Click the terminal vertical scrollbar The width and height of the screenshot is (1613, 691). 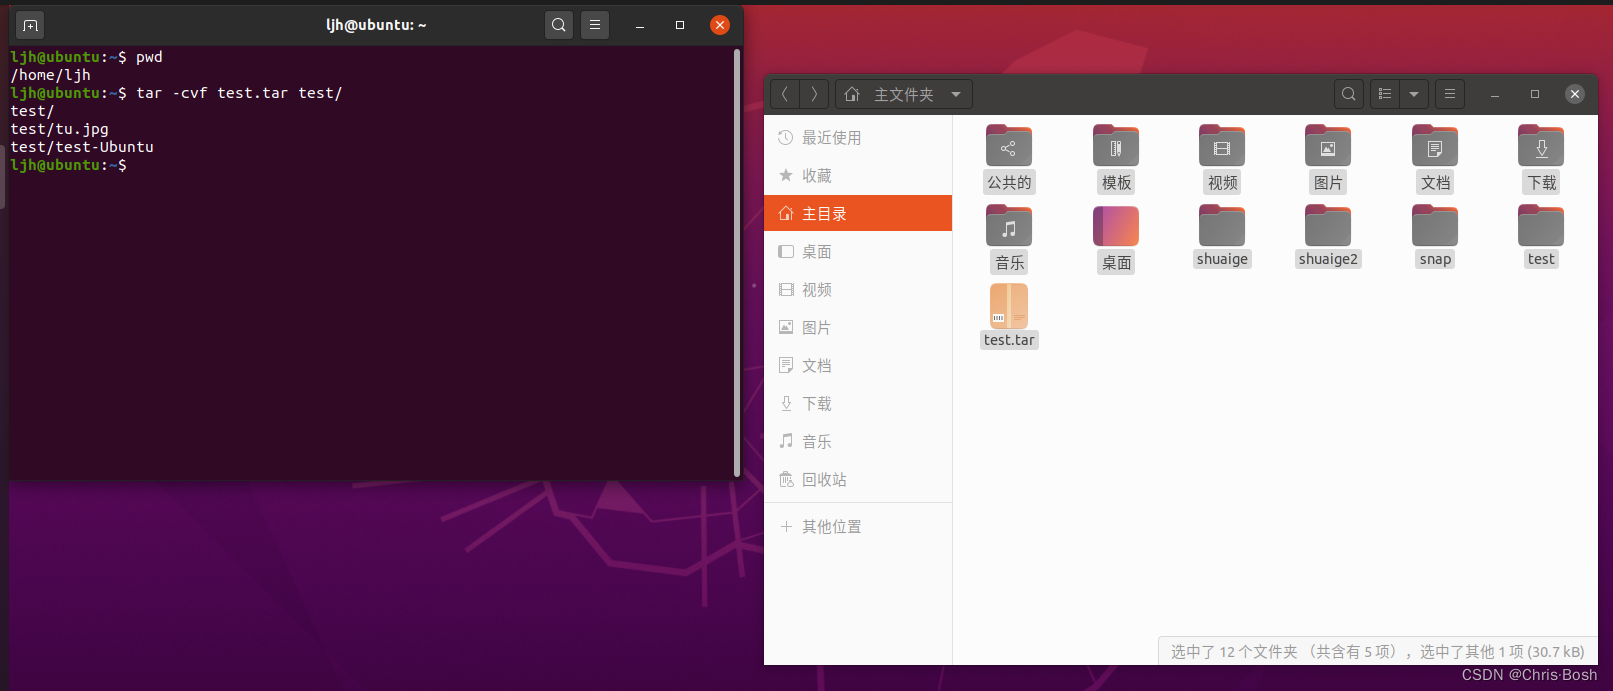pos(737,262)
